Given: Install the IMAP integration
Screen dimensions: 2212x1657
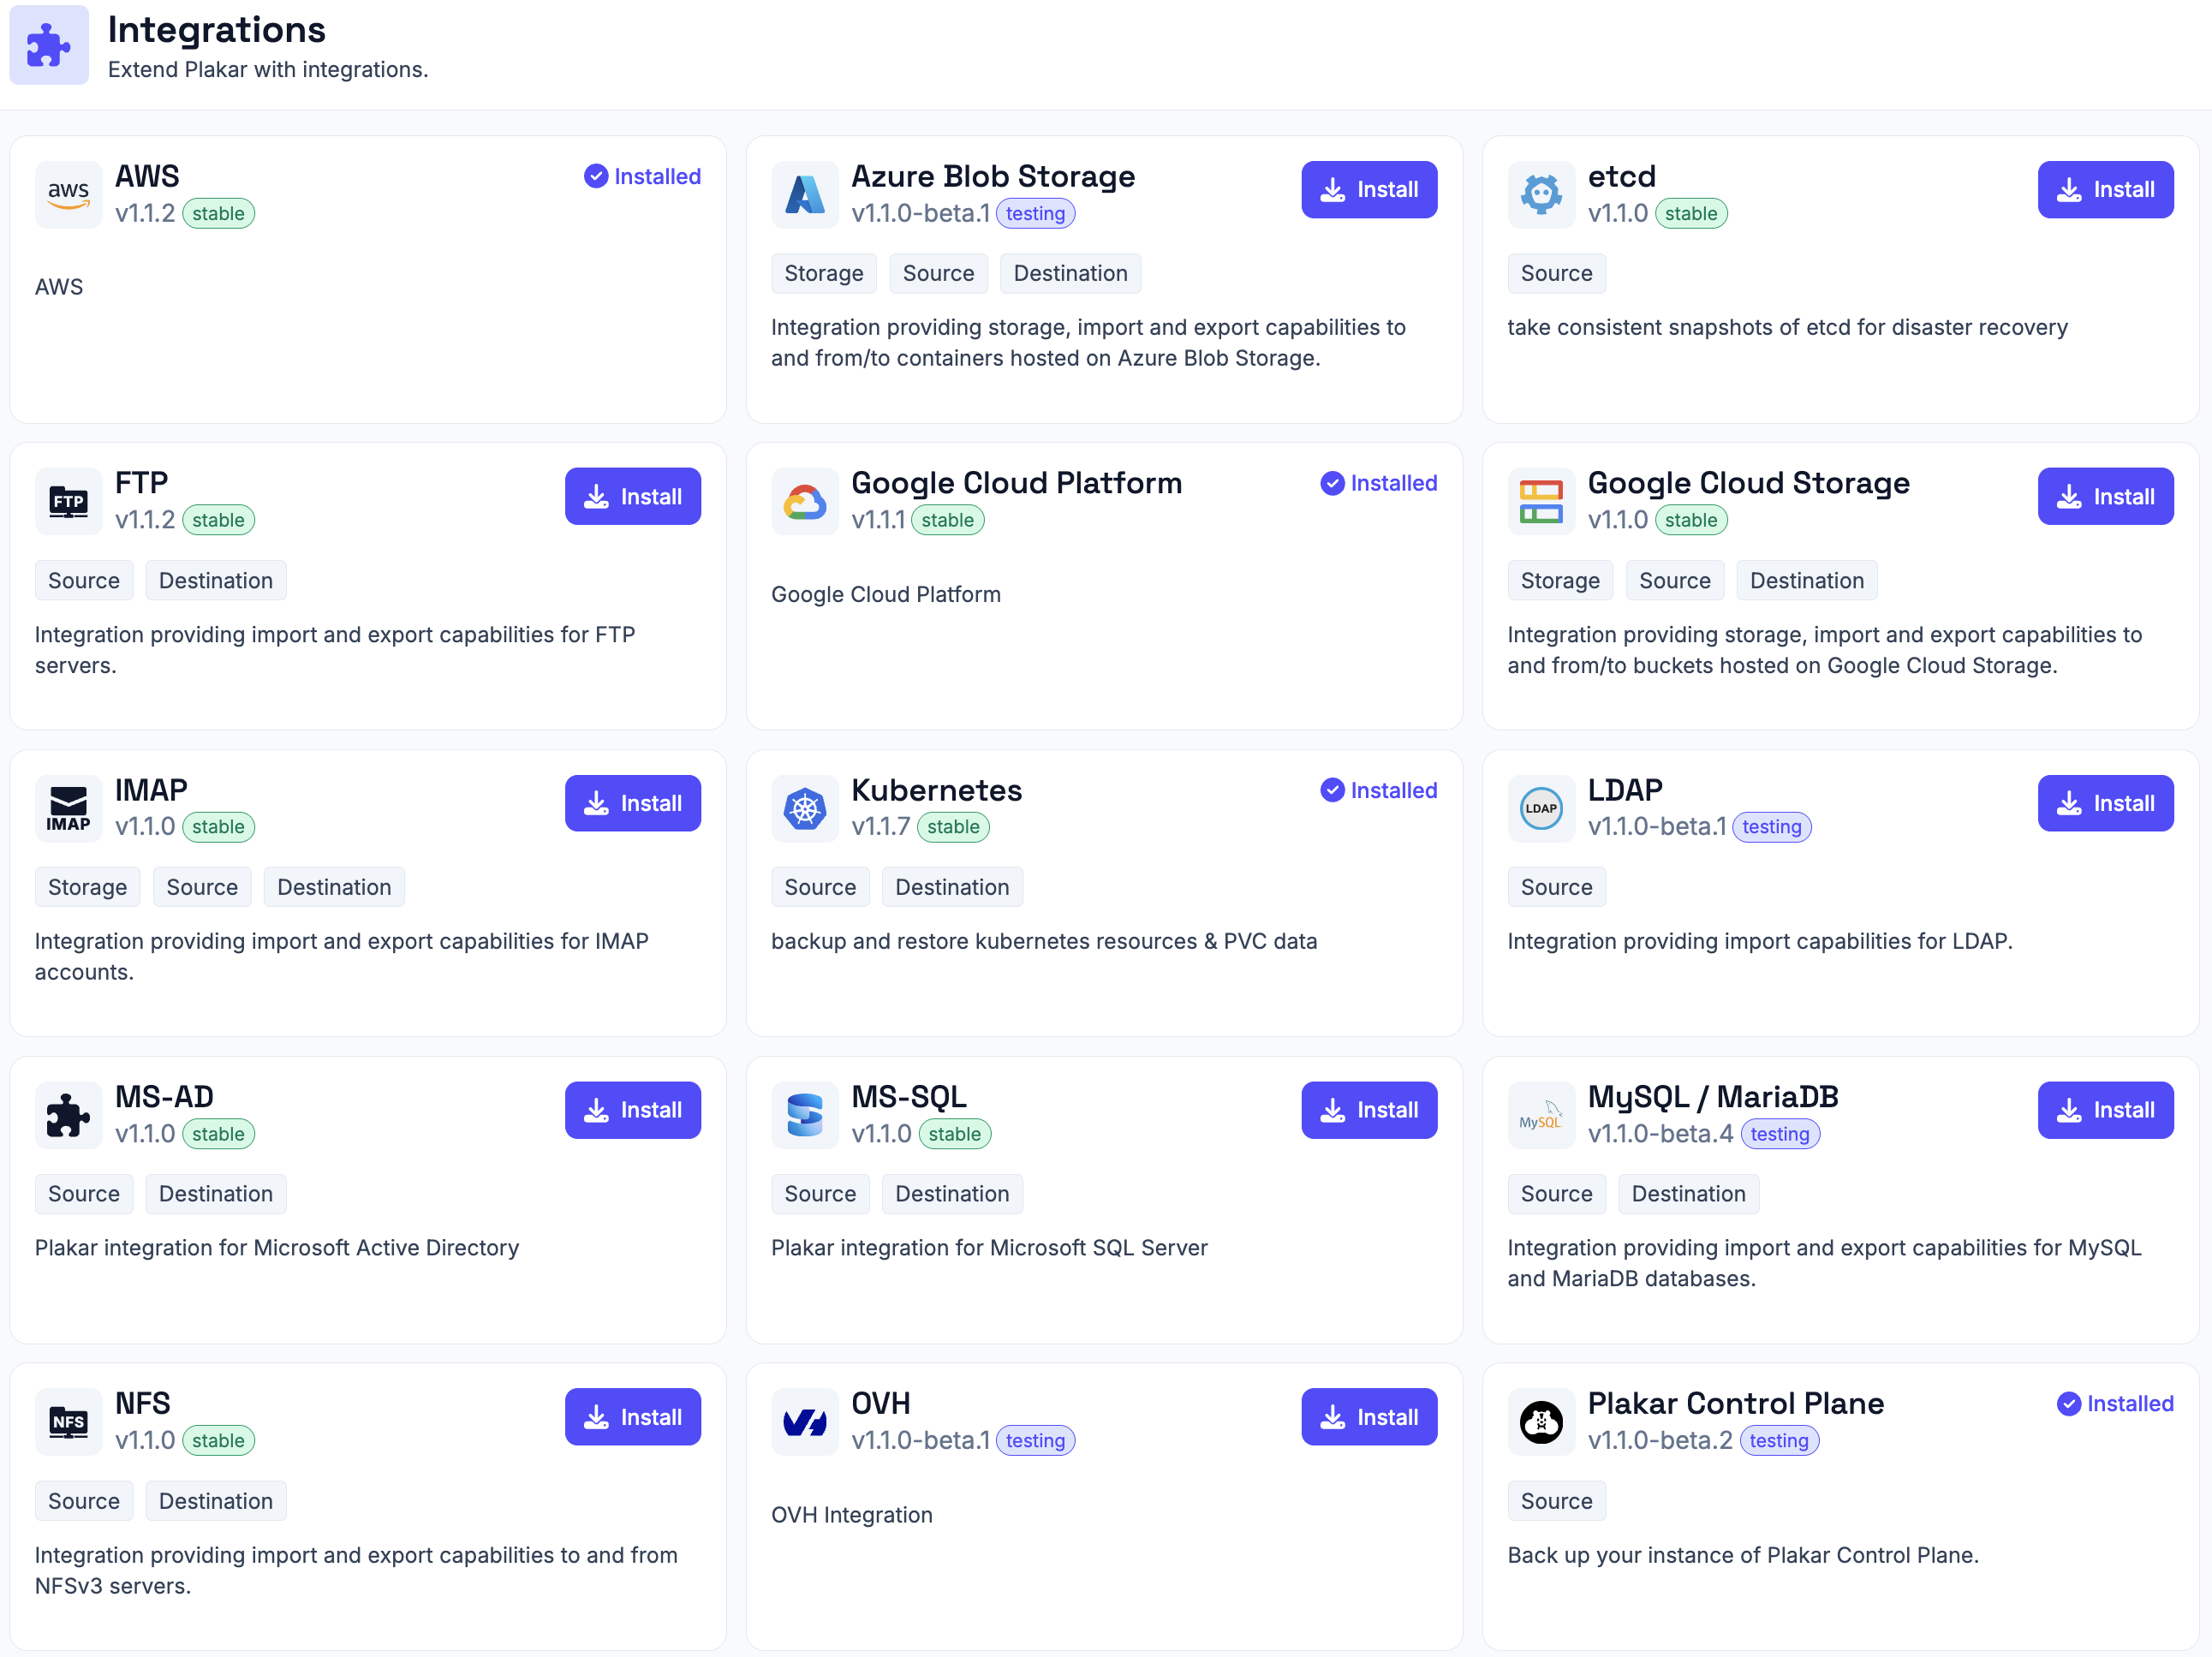Looking at the screenshot, I should coord(632,803).
